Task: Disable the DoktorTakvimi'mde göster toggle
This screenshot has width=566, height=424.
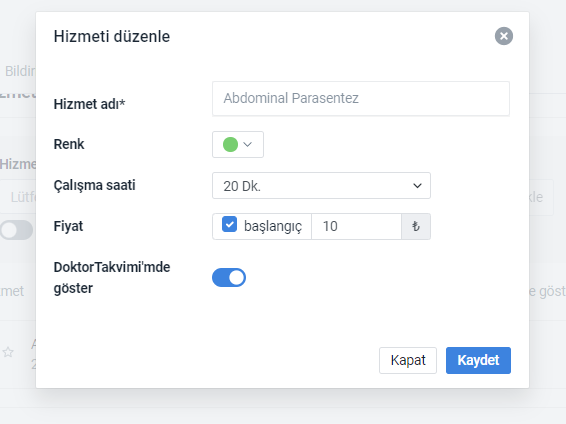Action: 229,277
